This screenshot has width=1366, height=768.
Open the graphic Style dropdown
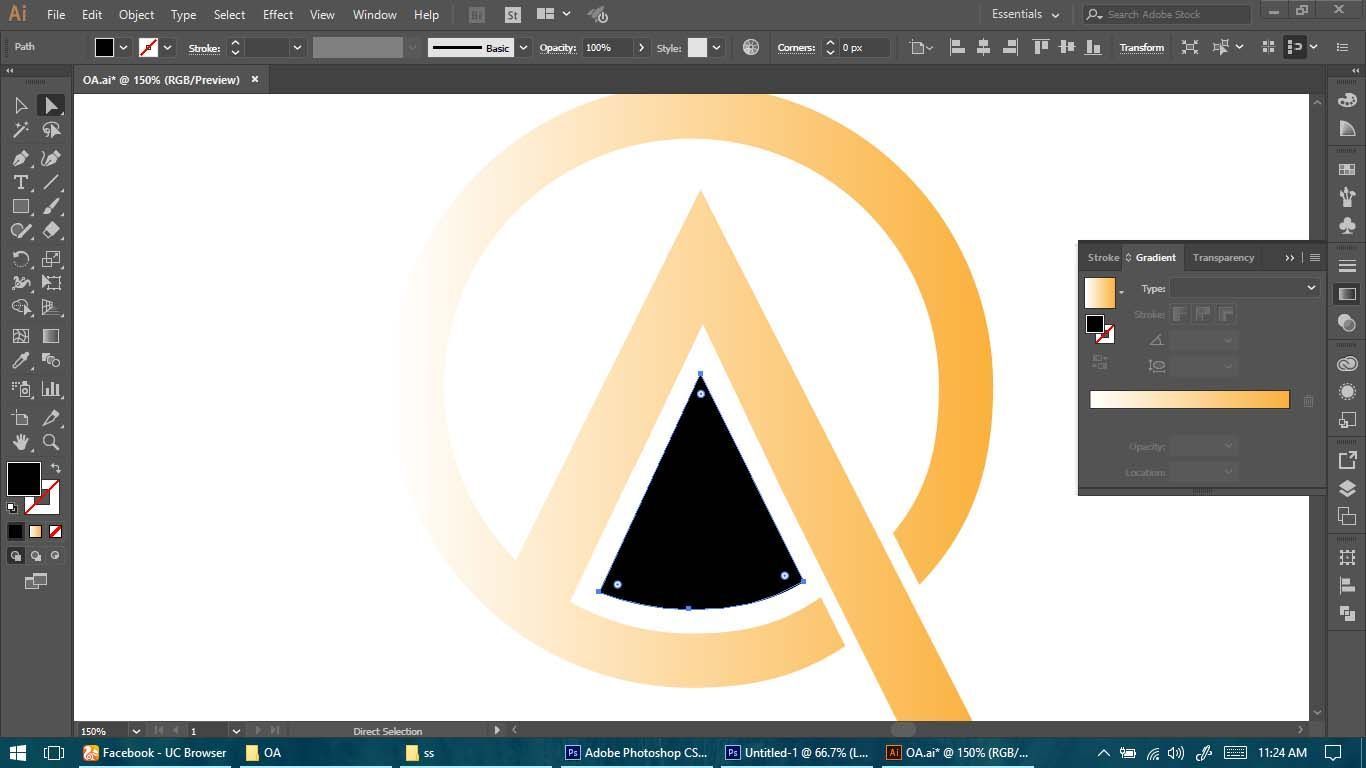click(716, 47)
